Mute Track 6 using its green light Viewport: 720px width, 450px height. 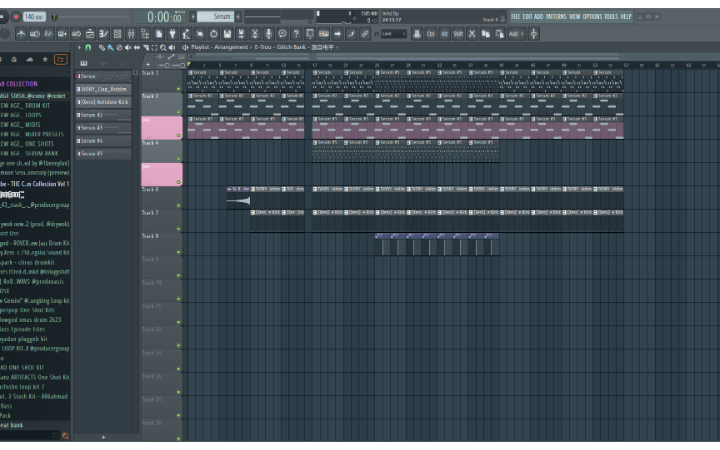click(x=179, y=205)
